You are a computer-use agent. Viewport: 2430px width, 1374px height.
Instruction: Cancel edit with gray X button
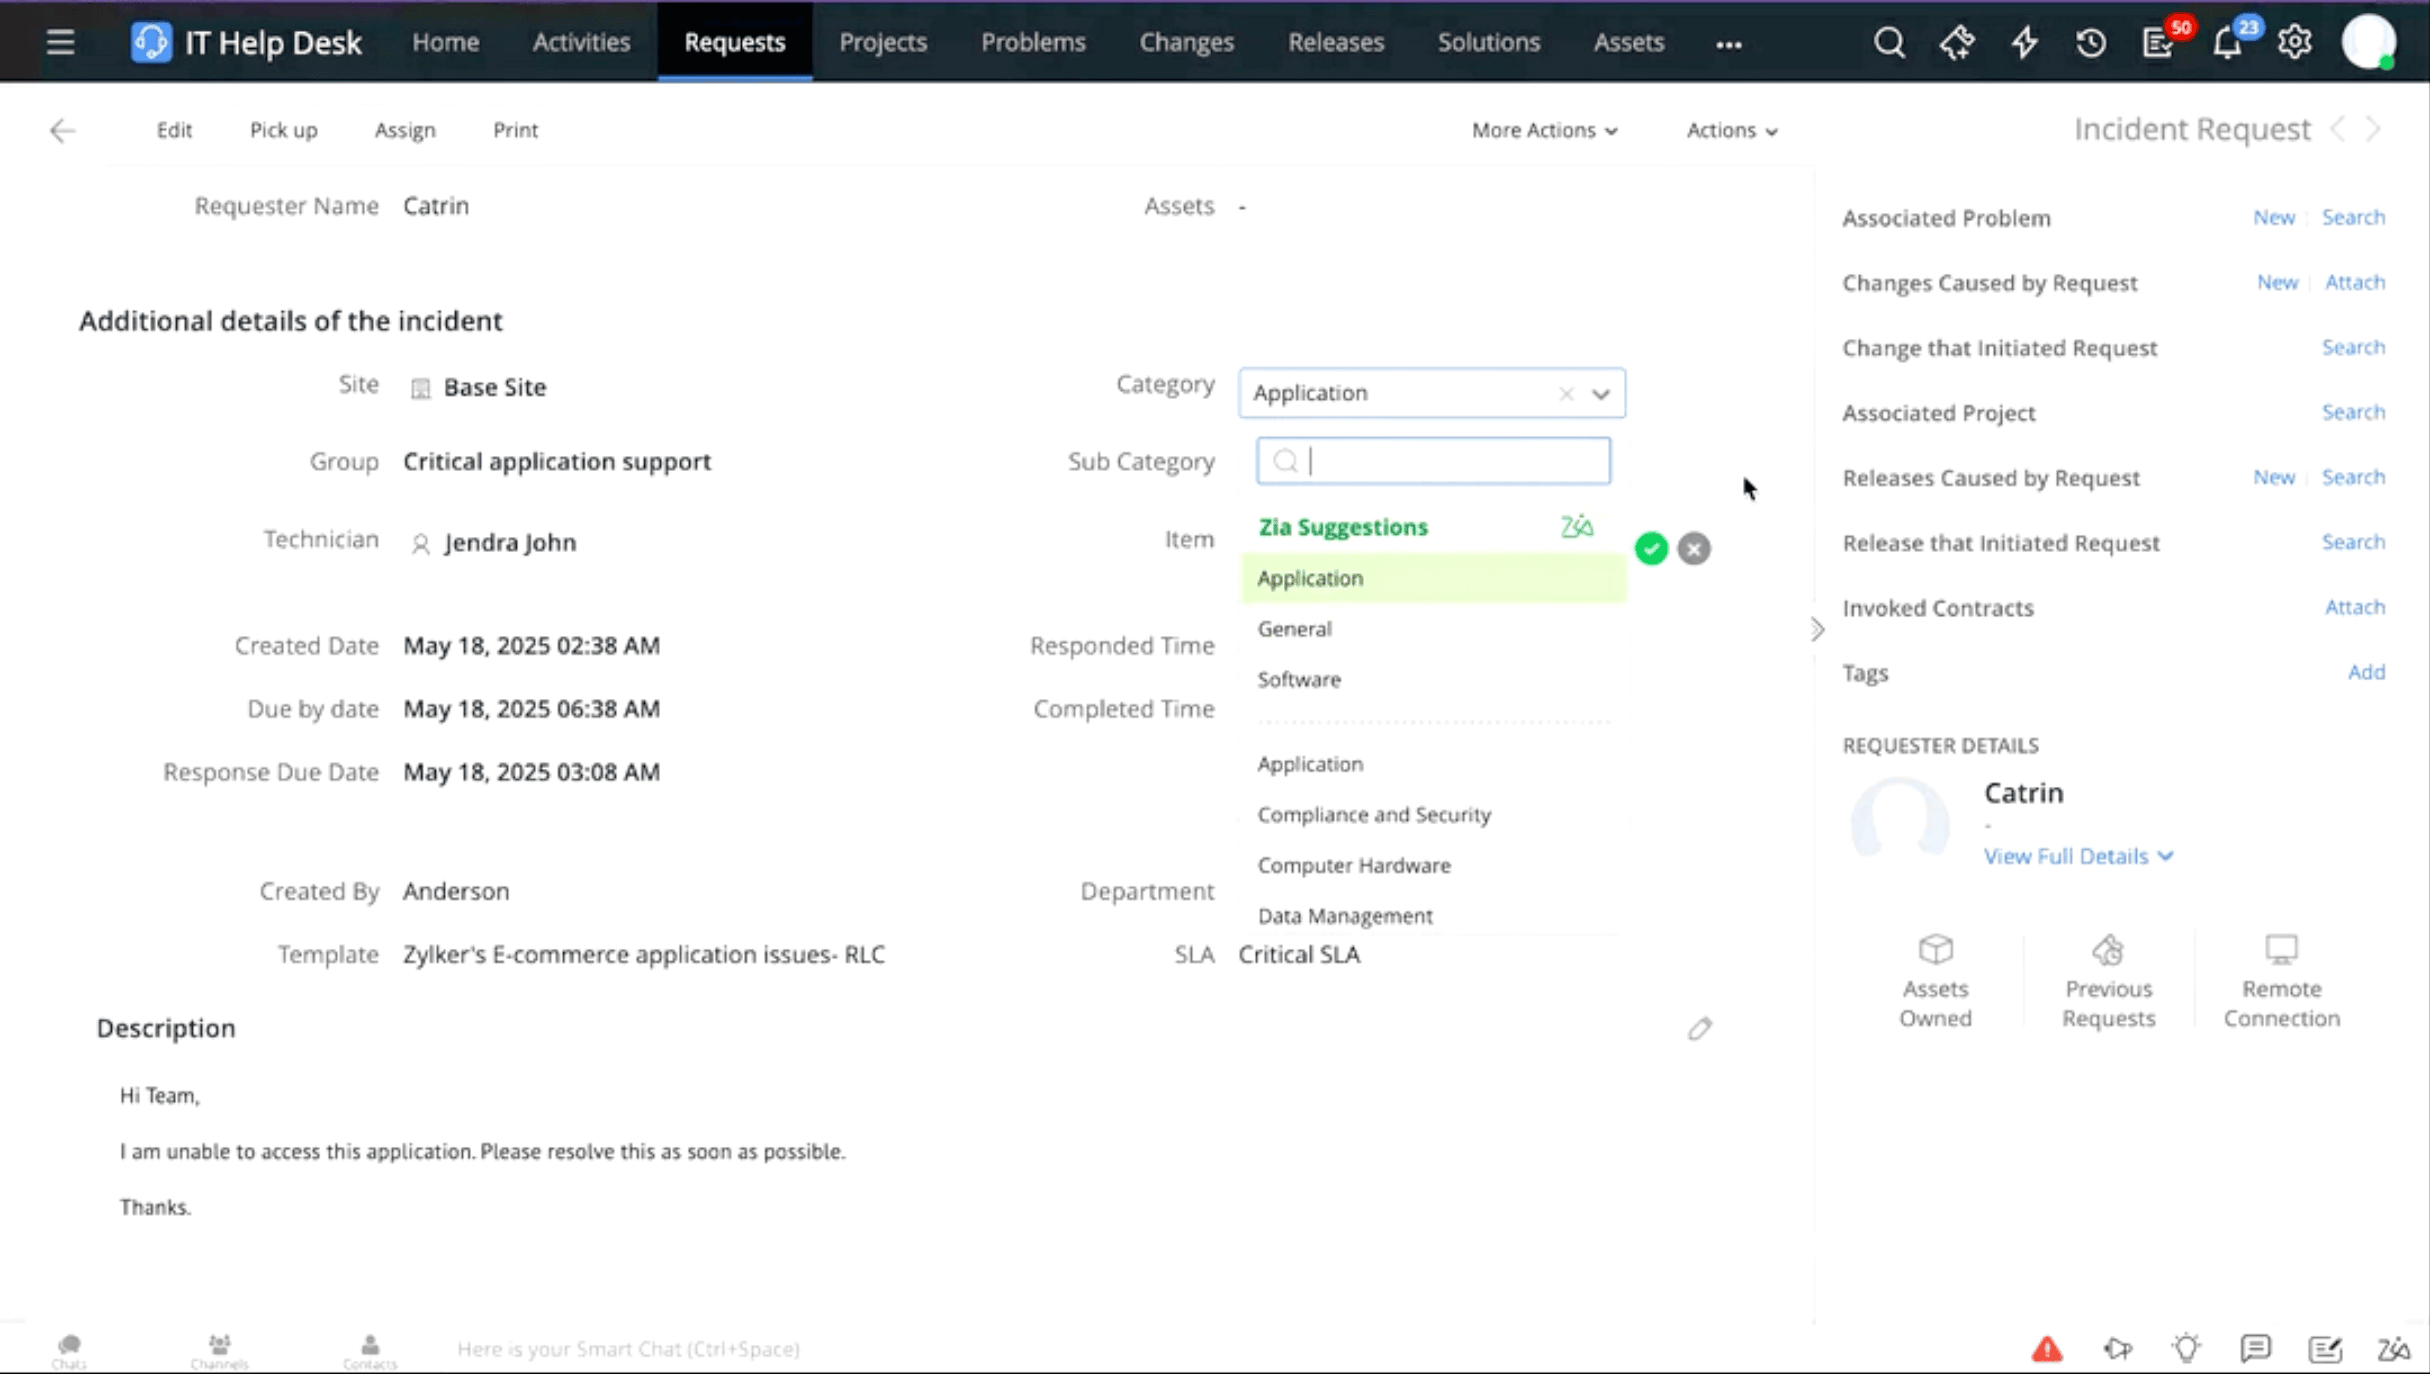point(1694,548)
